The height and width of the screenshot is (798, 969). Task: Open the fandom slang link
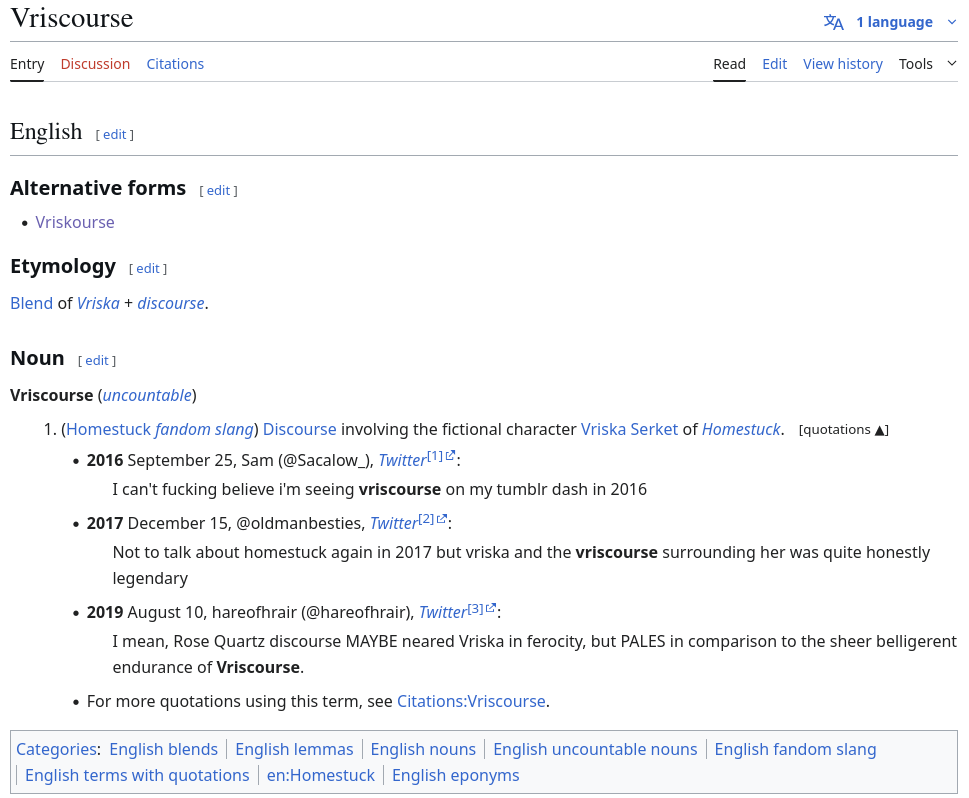click(x=204, y=429)
